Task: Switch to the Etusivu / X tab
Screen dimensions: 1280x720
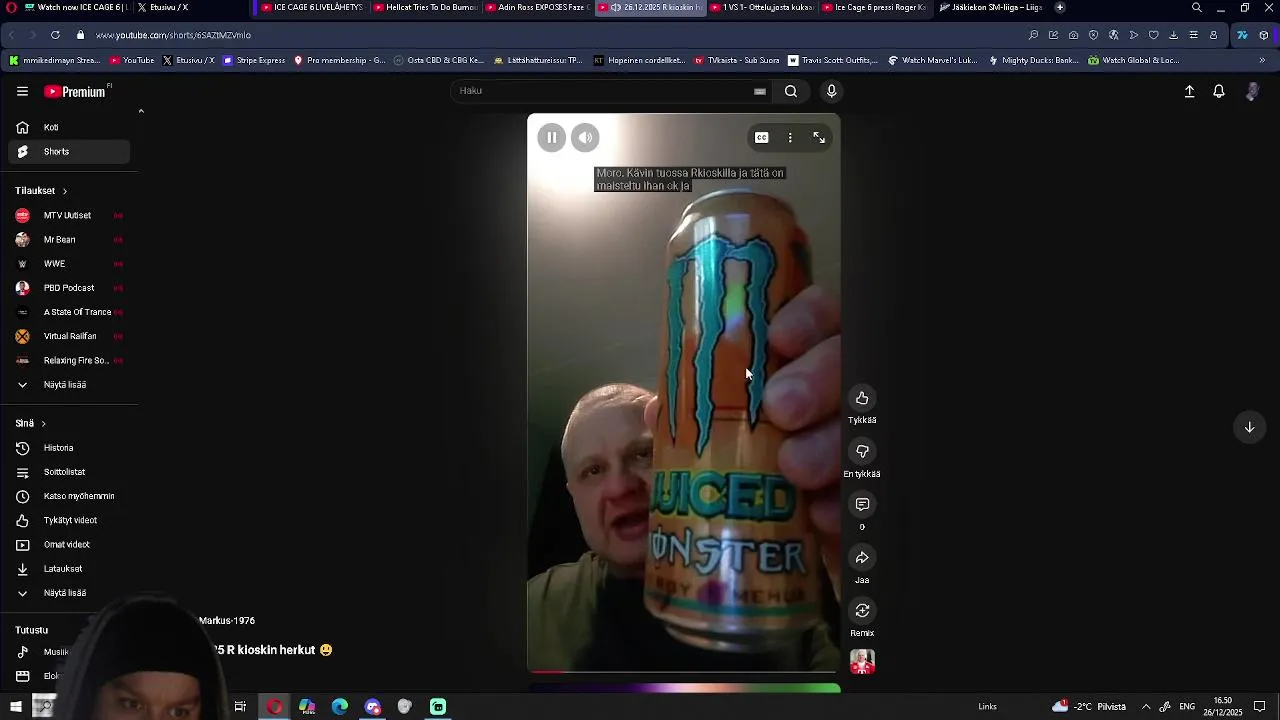Action: click(x=188, y=8)
